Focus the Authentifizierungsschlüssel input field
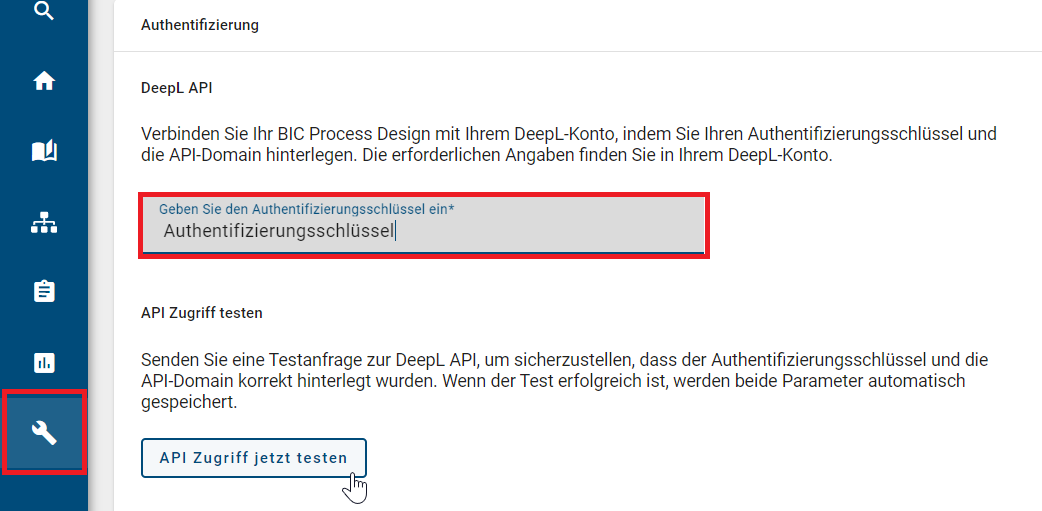1042x511 pixels. coord(424,225)
